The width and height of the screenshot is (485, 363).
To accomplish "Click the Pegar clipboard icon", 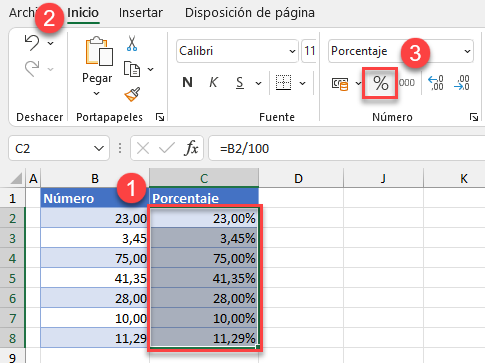I will (99, 51).
